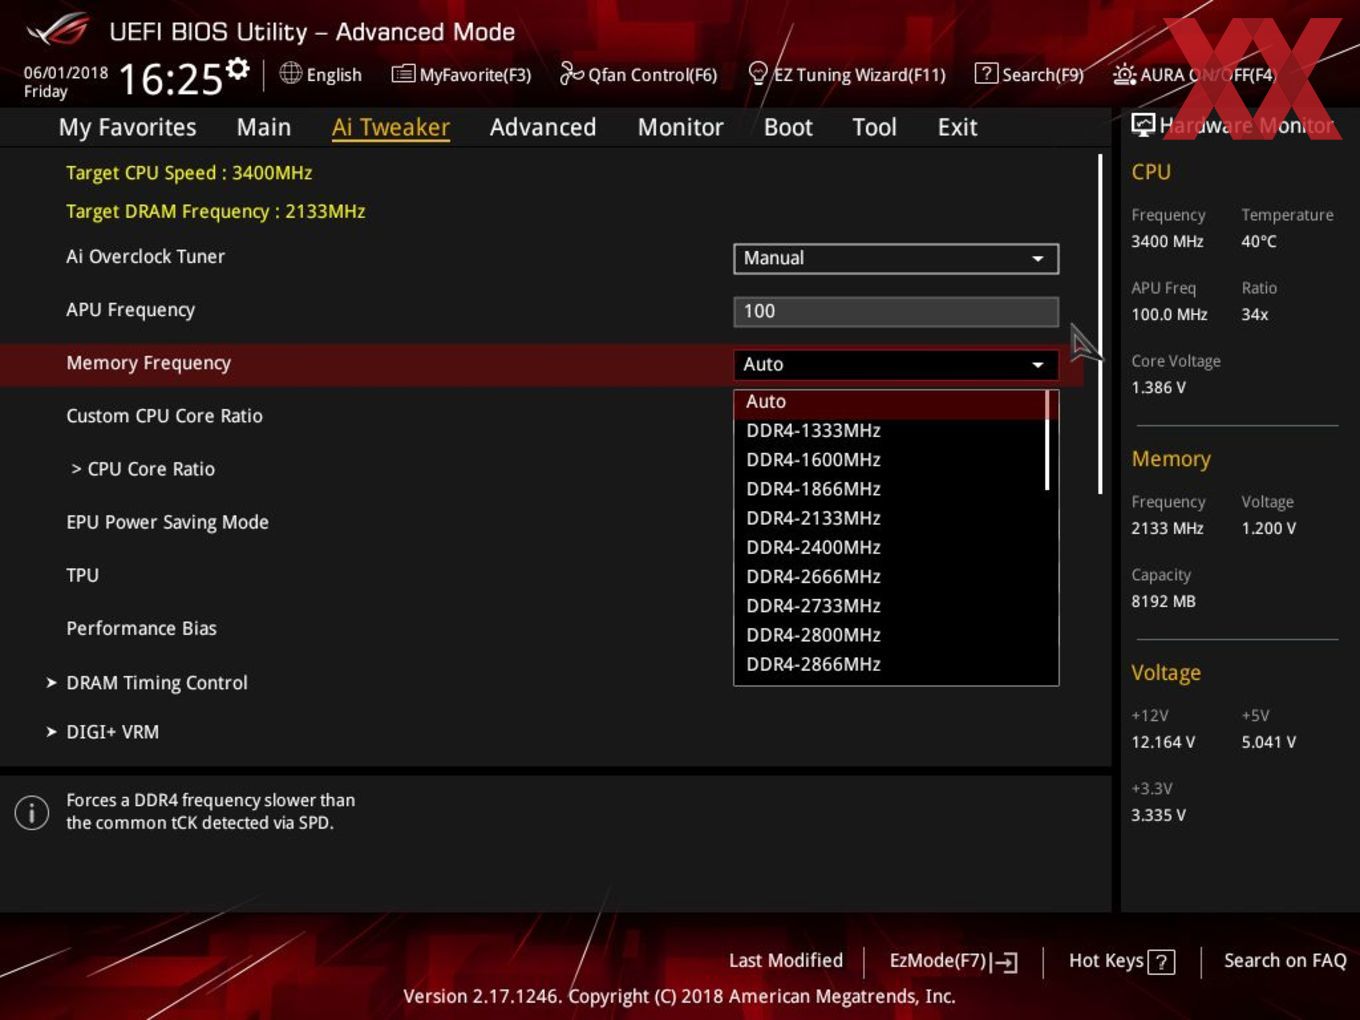The height and width of the screenshot is (1020, 1360).
Task: Select the CPU Core Ratio sub-item
Action: pos(143,469)
